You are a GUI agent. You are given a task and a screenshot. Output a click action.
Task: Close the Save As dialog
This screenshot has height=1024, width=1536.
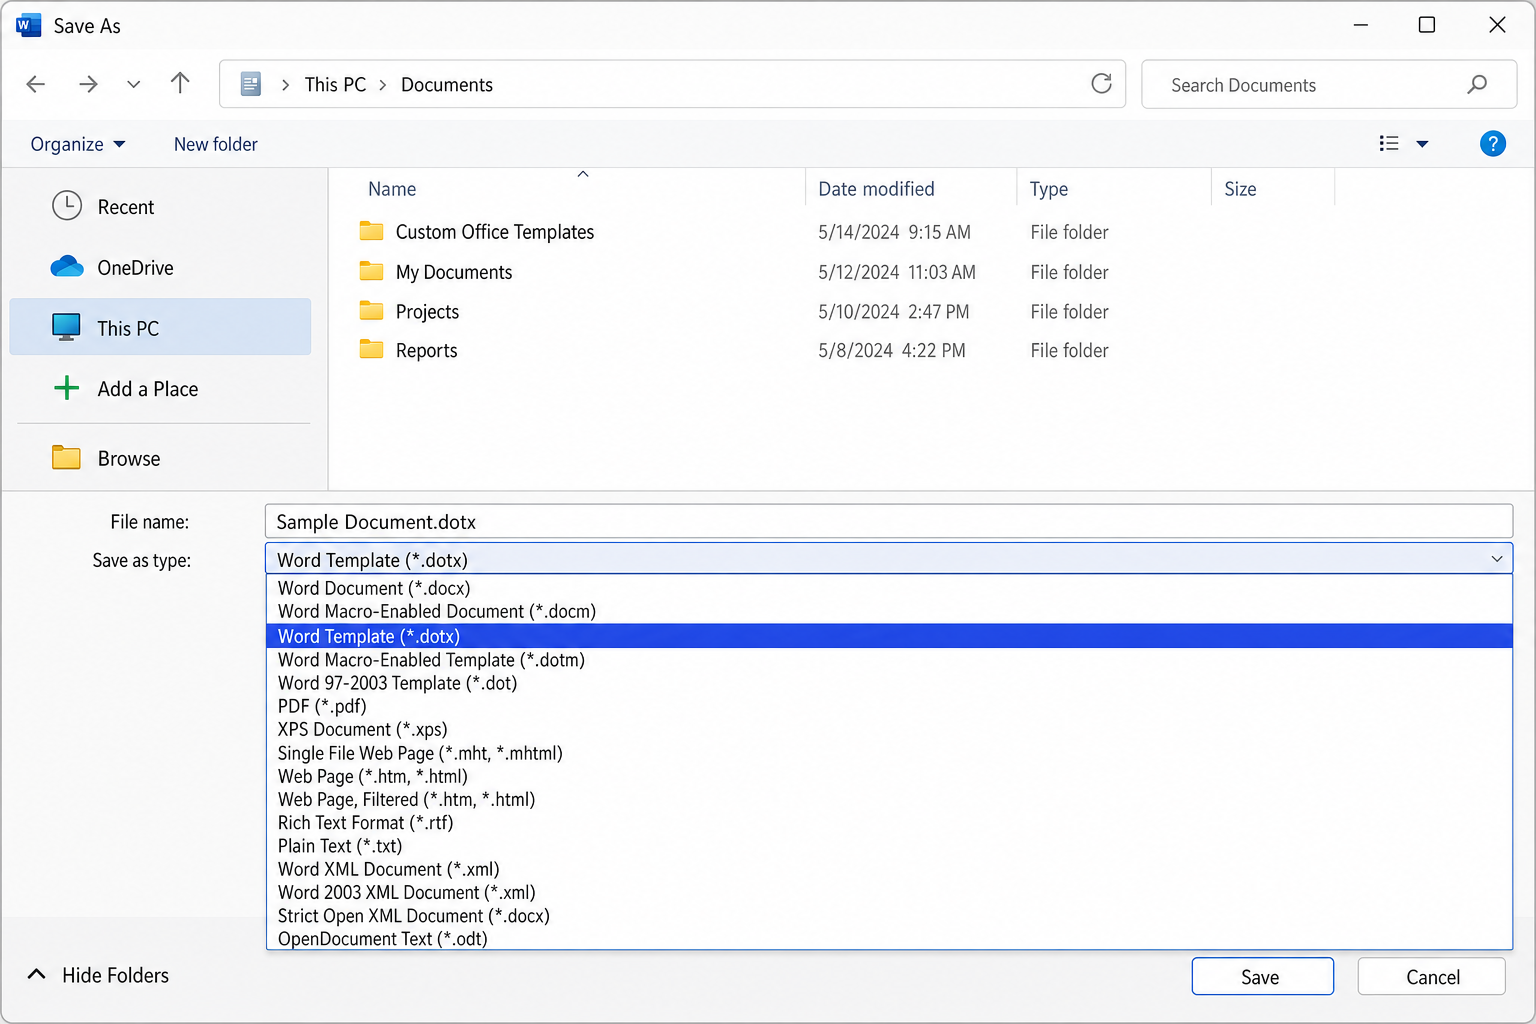coord(1497,25)
